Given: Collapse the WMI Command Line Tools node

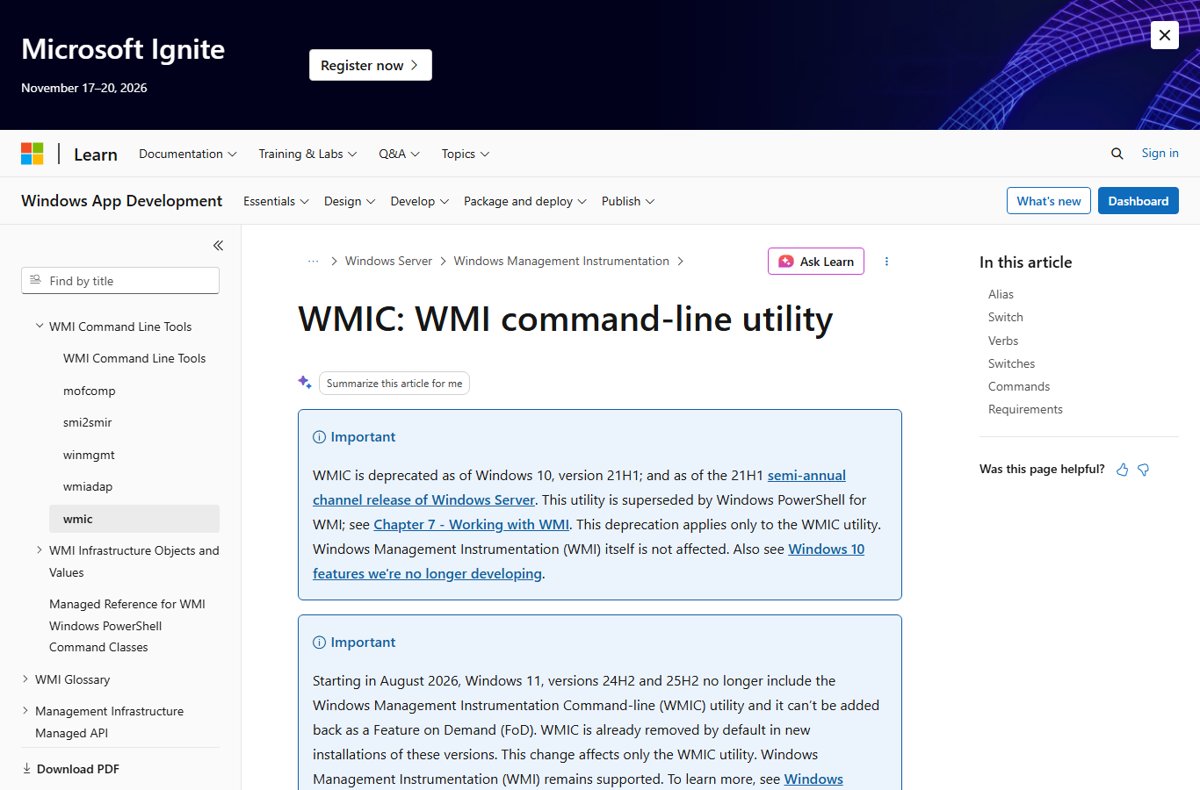Looking at the screenshot, I should click(120, 327).
